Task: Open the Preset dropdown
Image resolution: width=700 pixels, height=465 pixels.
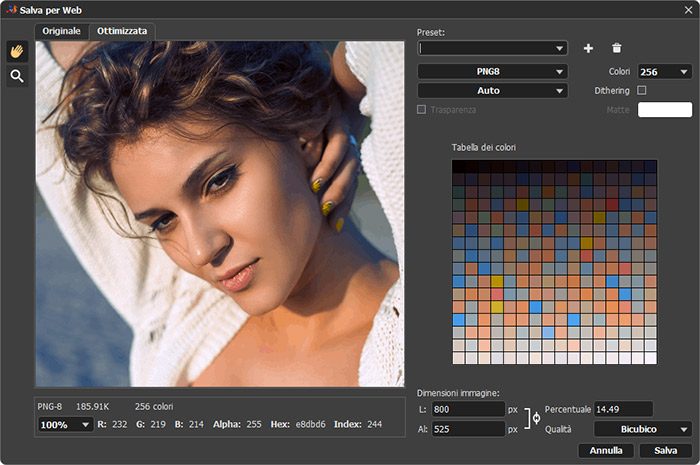Action: click(492, 48)
